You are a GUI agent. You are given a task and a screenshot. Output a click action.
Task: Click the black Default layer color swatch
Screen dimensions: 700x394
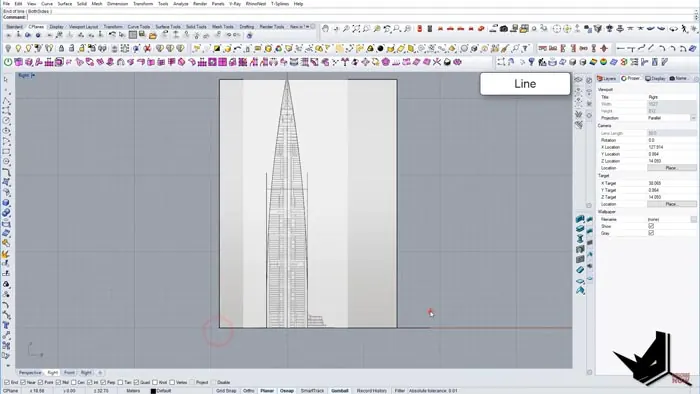click(153, 391)
